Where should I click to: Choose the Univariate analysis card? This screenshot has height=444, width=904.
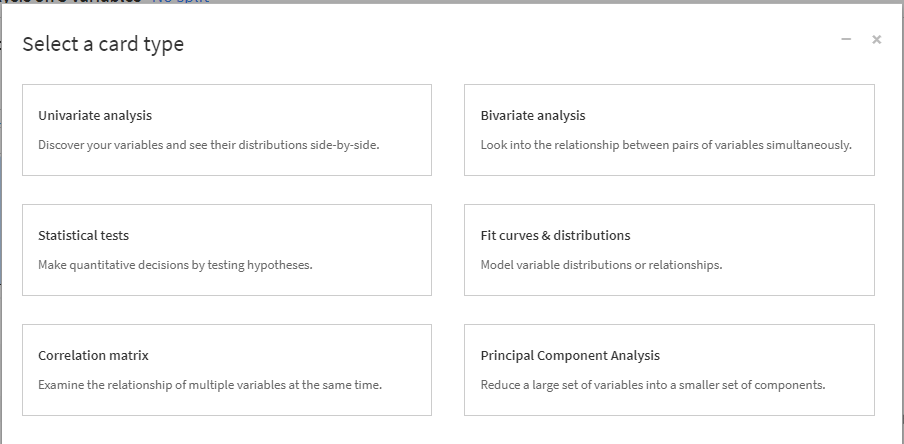tap(227, 130)
